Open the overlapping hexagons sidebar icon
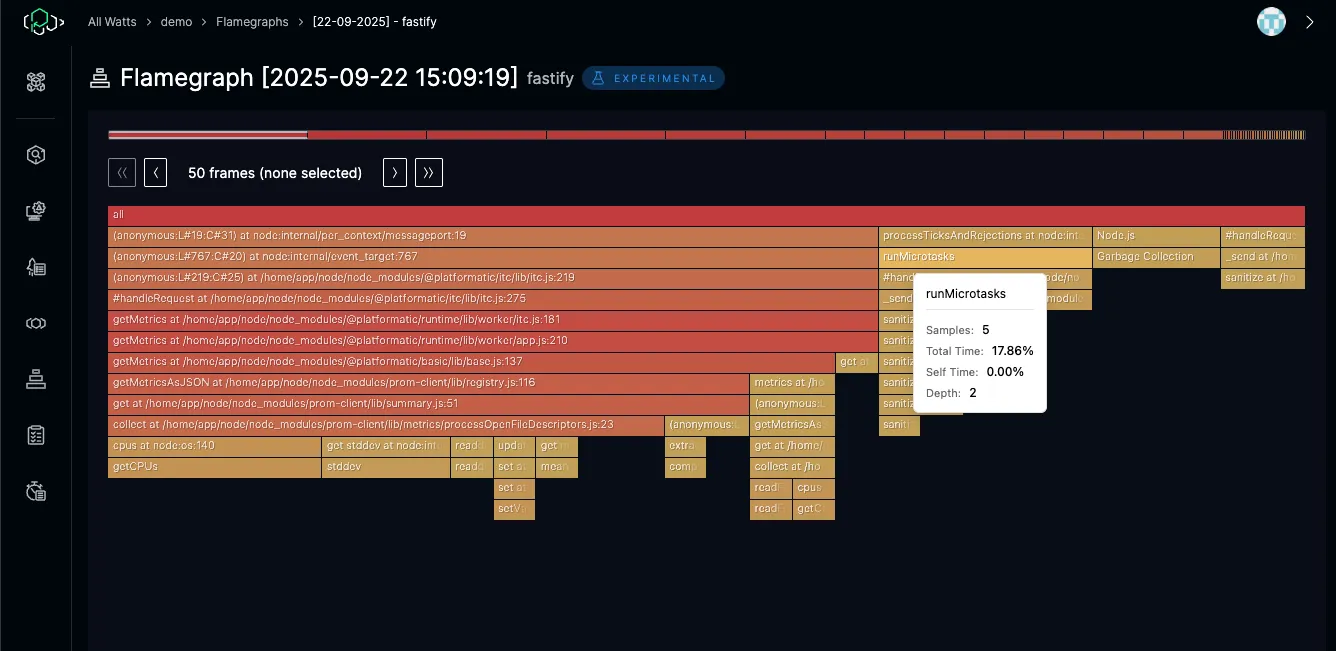Image resolution: width=1336 pixels, height=651 pixels. 36,323
